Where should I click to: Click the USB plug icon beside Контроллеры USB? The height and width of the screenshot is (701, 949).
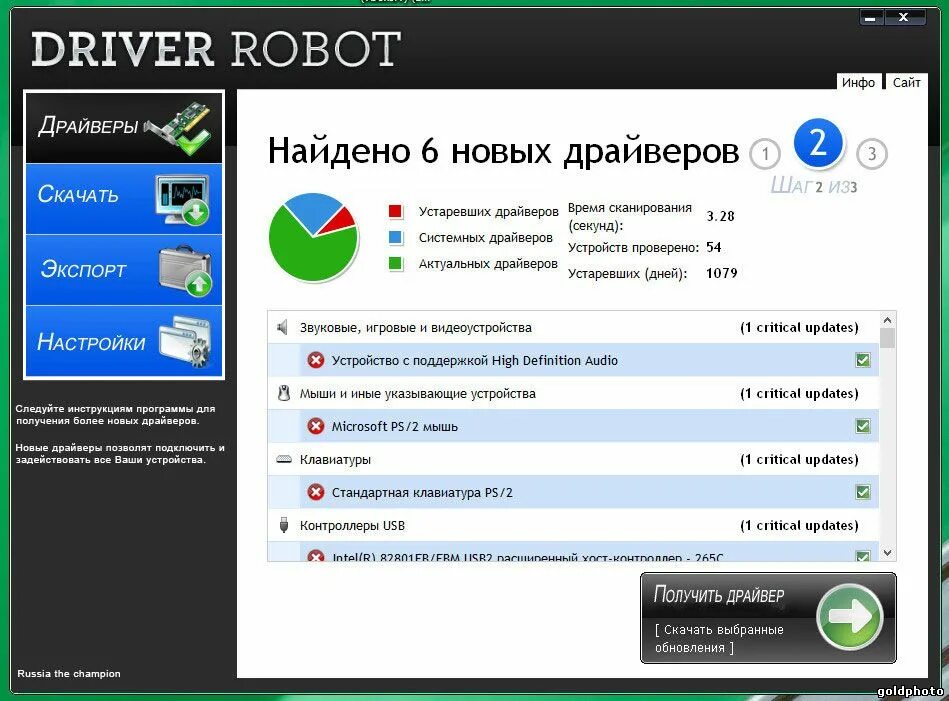pos(284,525)
